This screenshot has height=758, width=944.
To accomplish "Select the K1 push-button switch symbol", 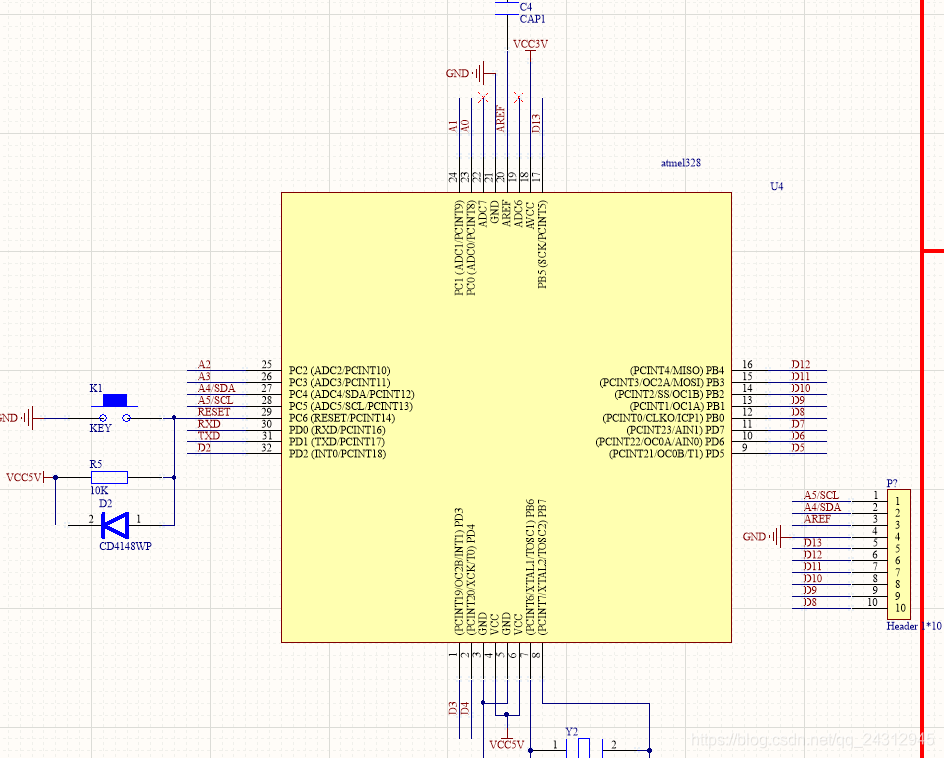I will tap(115, 410).
